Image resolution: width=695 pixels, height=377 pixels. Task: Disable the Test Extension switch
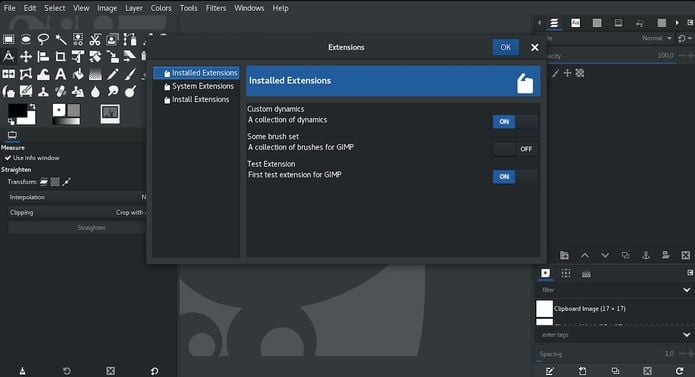tap(515, 176)
